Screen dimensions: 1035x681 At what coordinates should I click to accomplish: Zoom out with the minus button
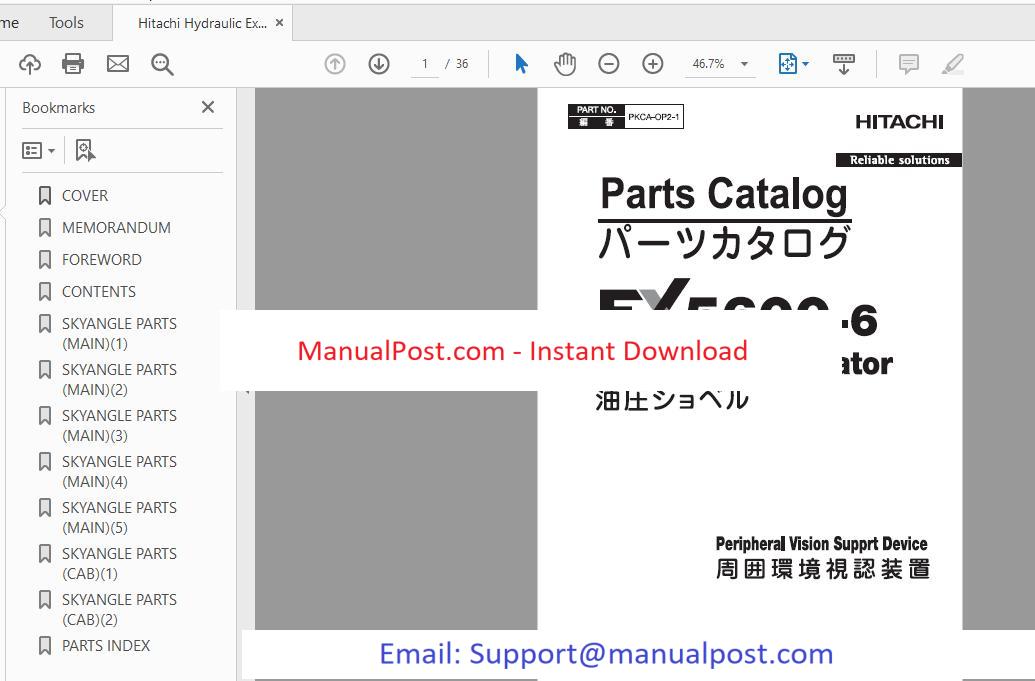[x=609, y=64]
